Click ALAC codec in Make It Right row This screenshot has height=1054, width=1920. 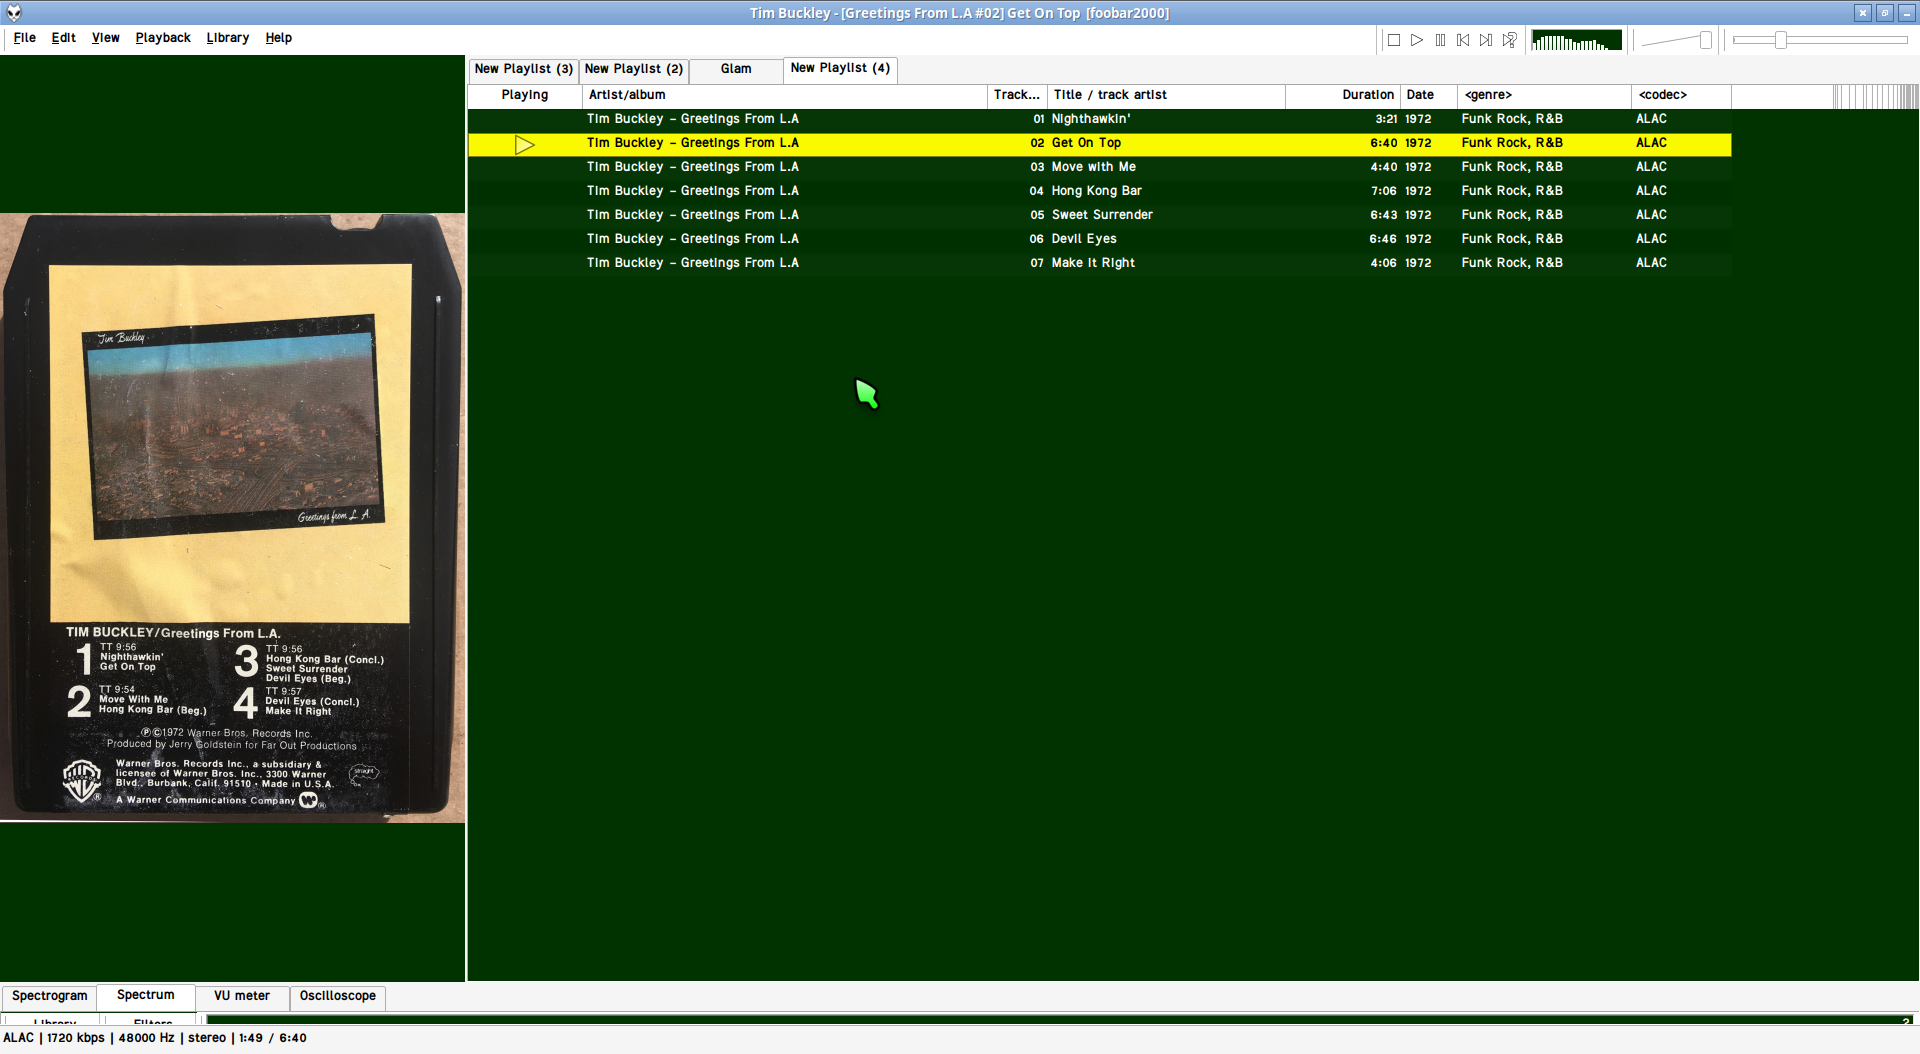tap(1651, 263)
